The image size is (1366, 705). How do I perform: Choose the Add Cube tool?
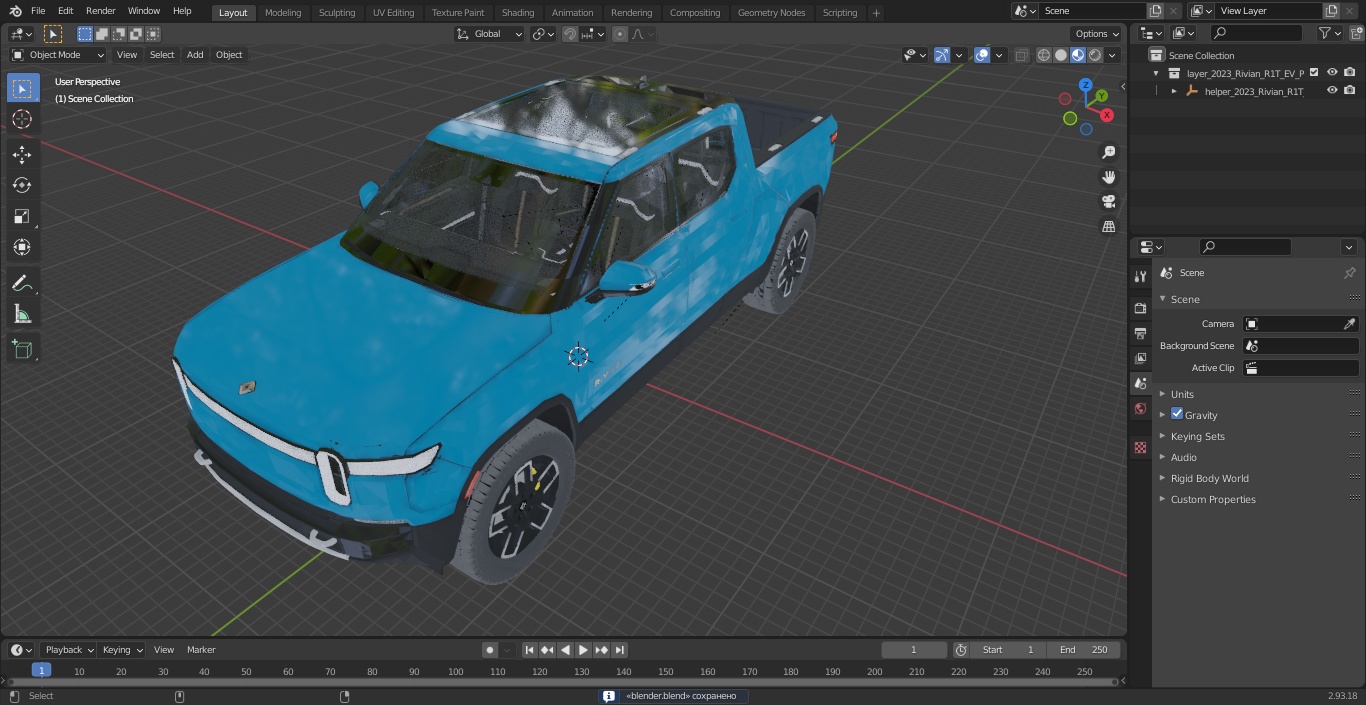point(22,349)
